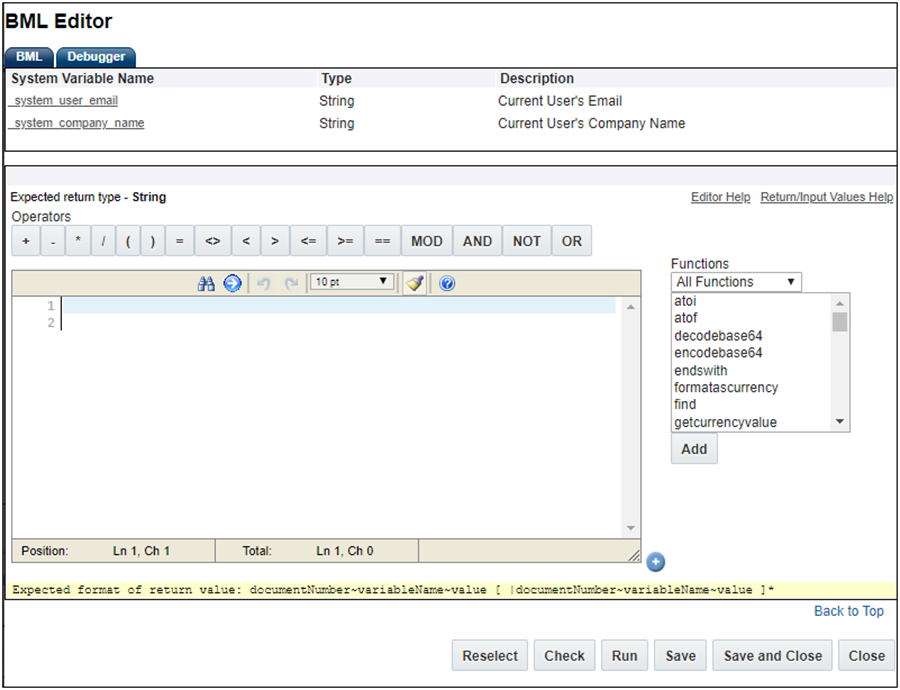Click the Check button

coord(564,656)
